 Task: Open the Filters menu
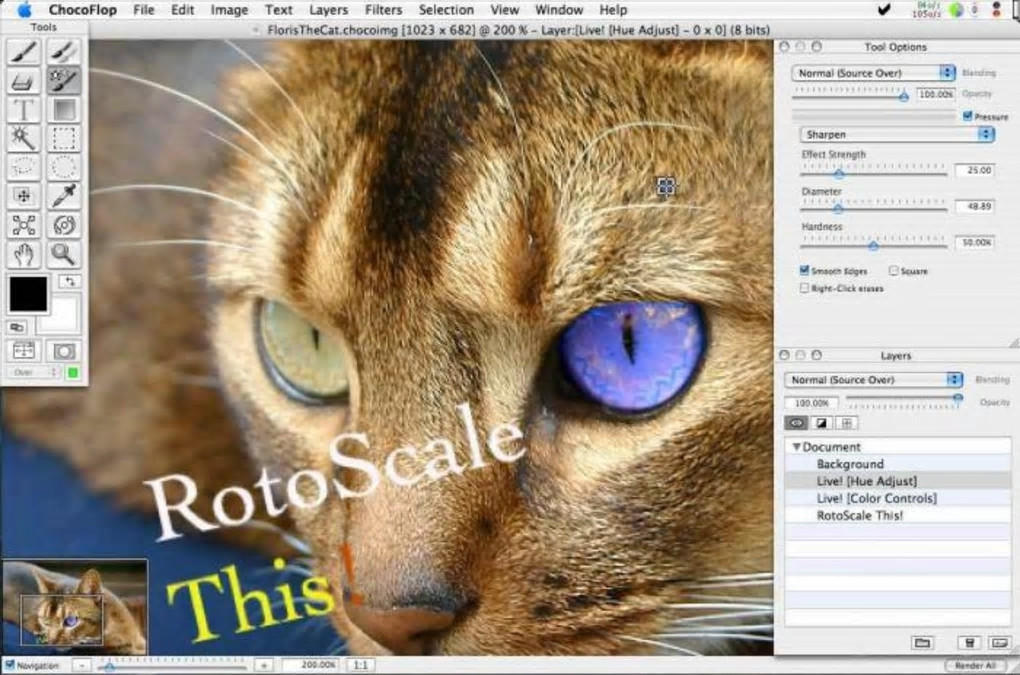point(383,10)
